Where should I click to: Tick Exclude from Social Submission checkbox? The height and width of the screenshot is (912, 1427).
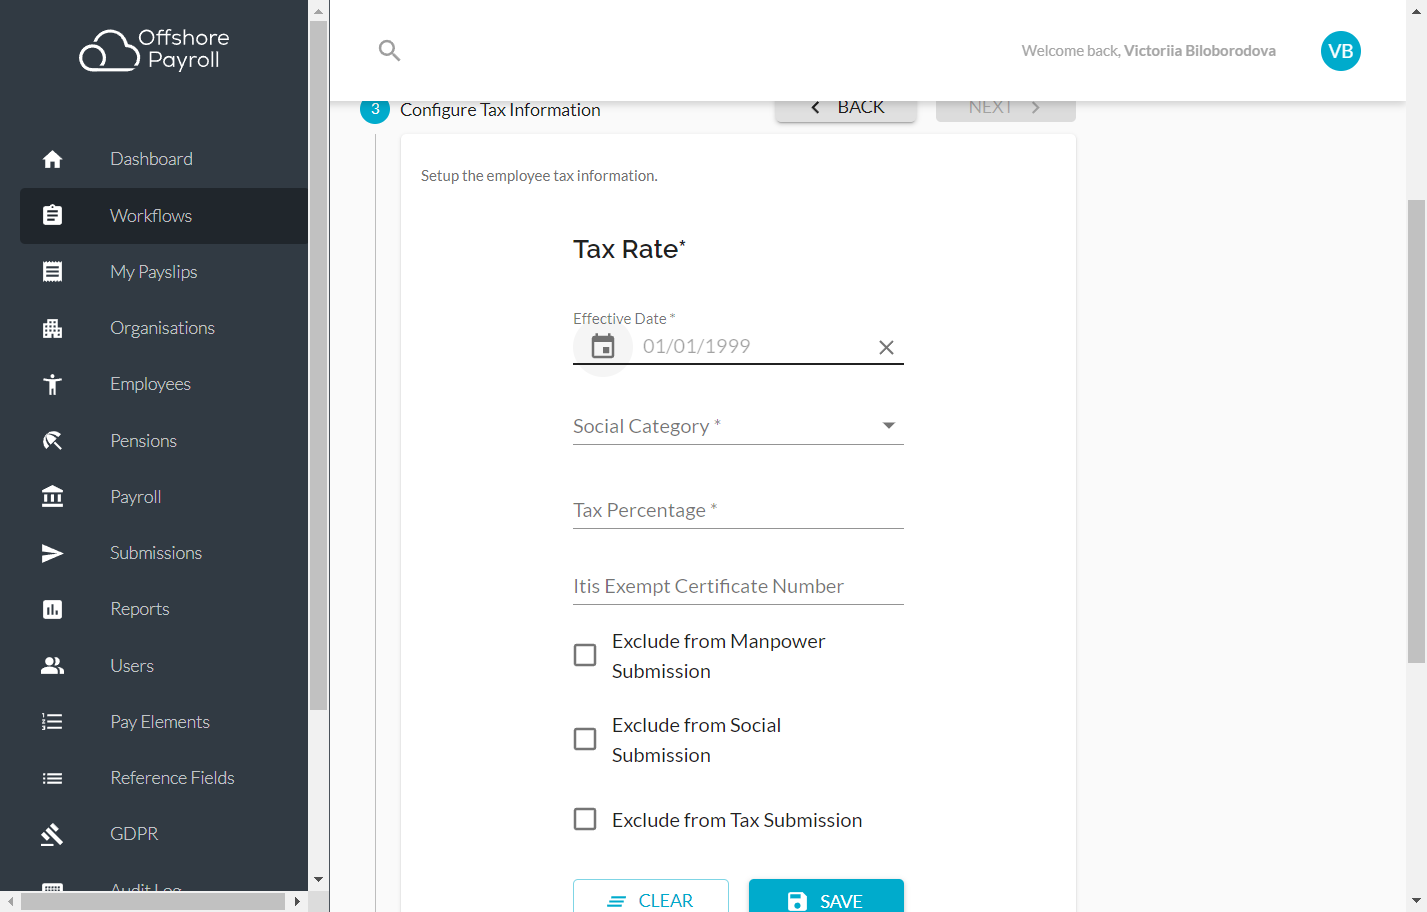click(585, 739)
